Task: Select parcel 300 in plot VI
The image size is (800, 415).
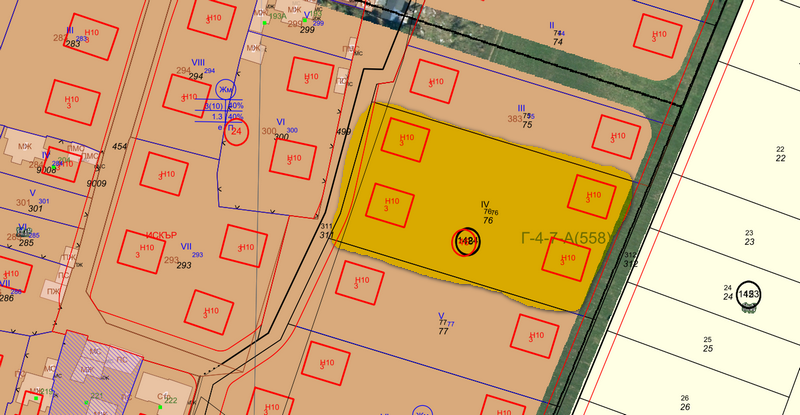Action: (281, 136)
